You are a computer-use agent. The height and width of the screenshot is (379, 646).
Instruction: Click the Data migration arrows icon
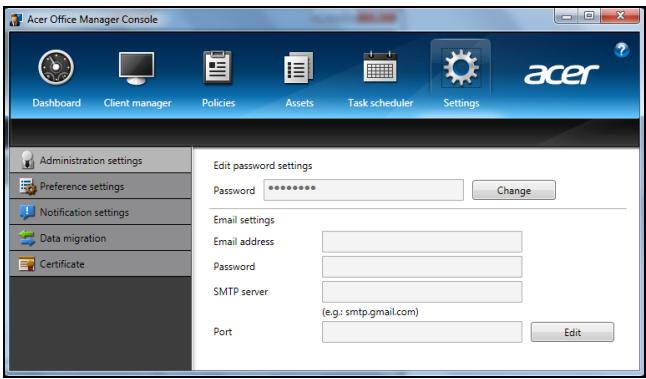(27, 238)
